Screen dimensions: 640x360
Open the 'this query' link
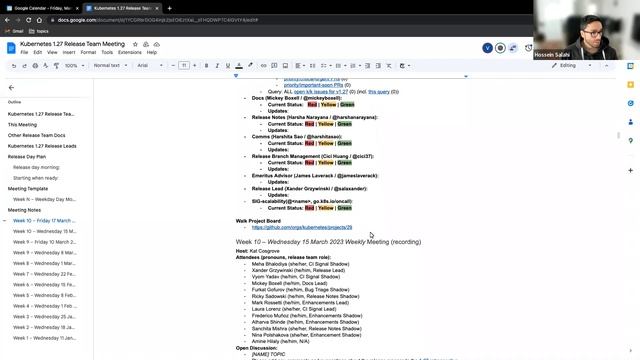click(379, 92)
